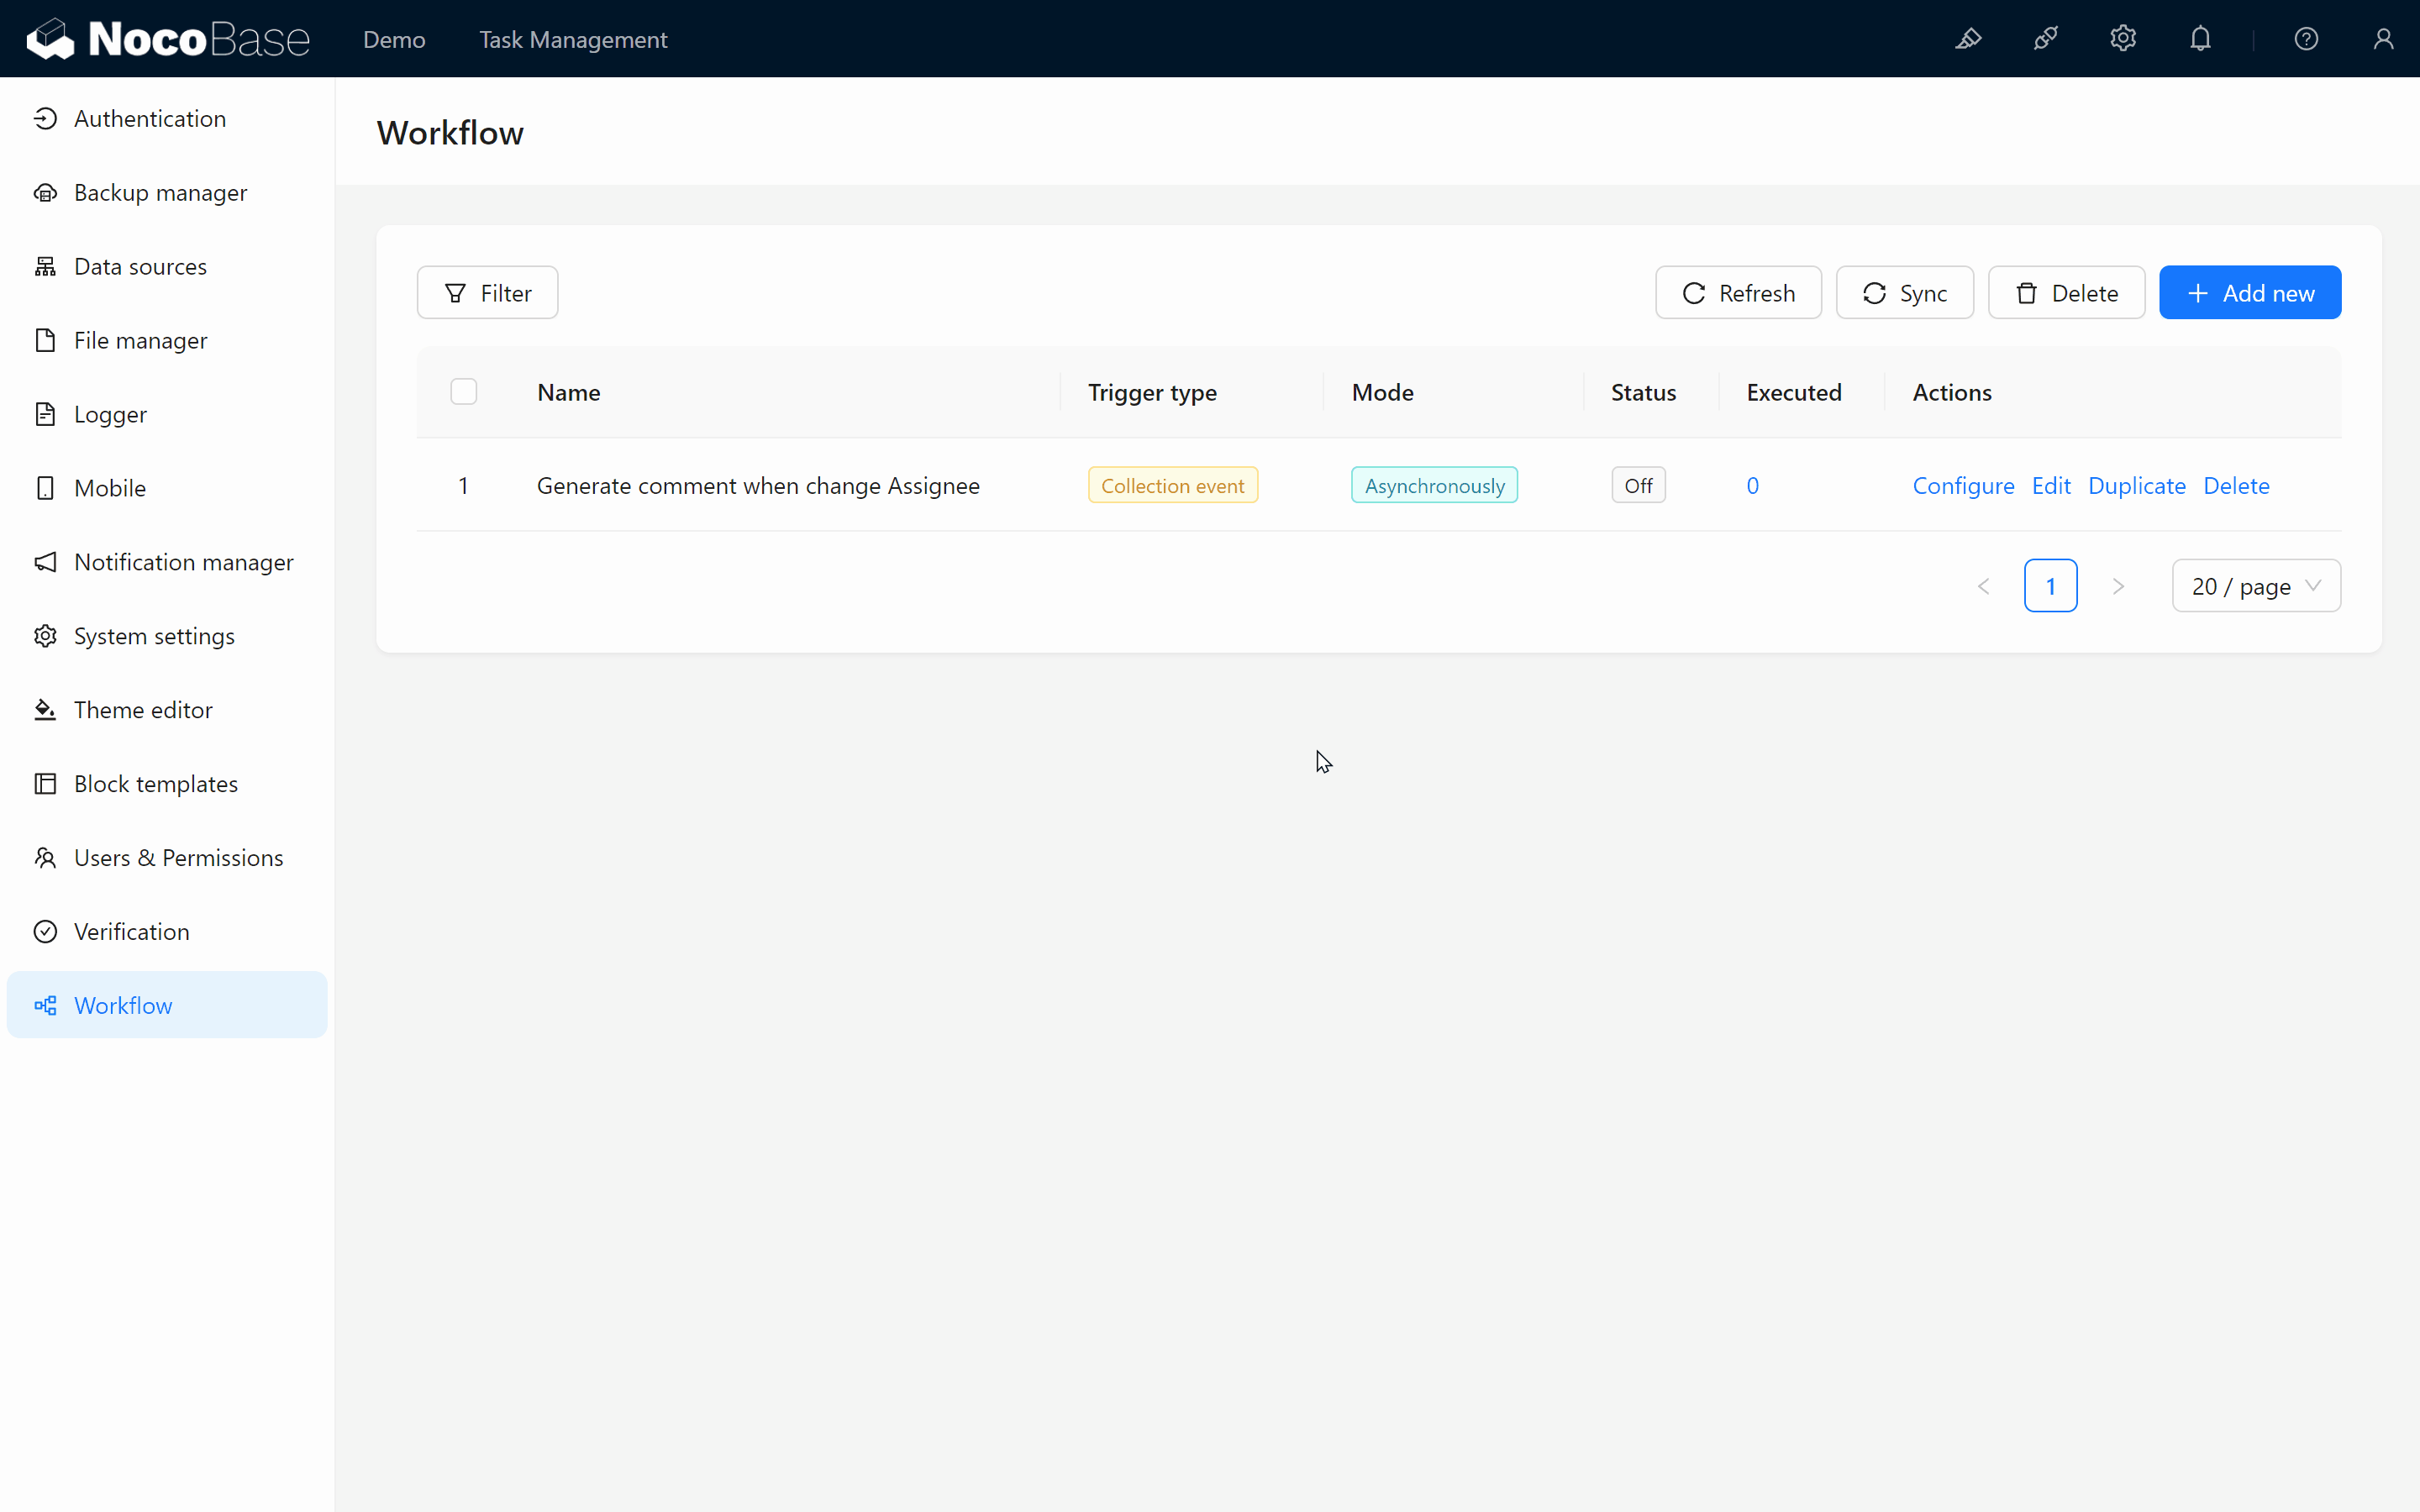
Task: Click the Off status tag
Action: (1638, 486)
